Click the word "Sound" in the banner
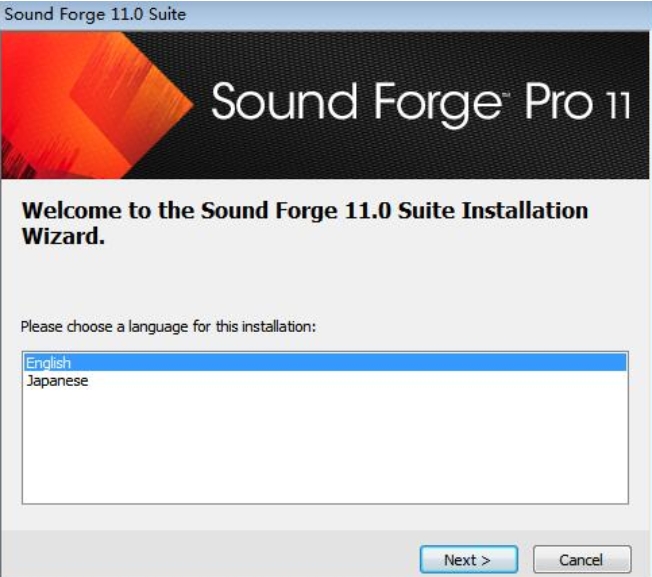 click(284, 101)
